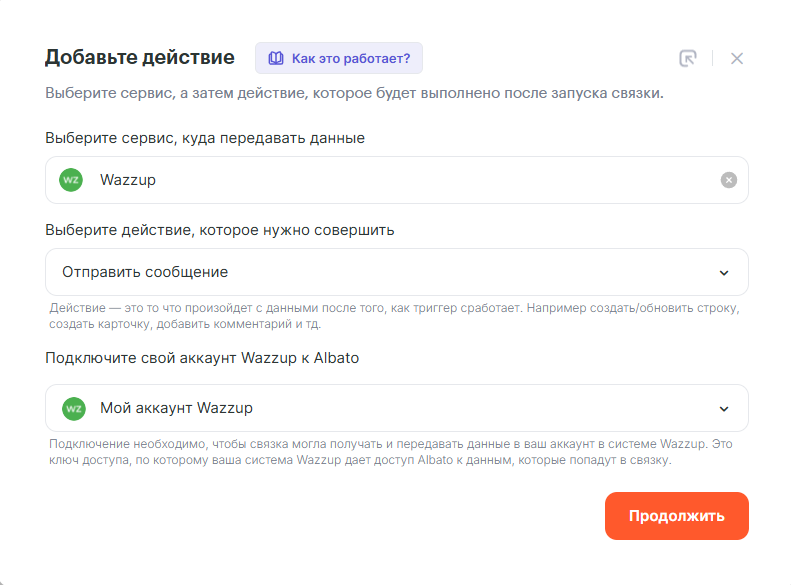Click the 'Добавьте действие' heading

click(x=139, y=57)
